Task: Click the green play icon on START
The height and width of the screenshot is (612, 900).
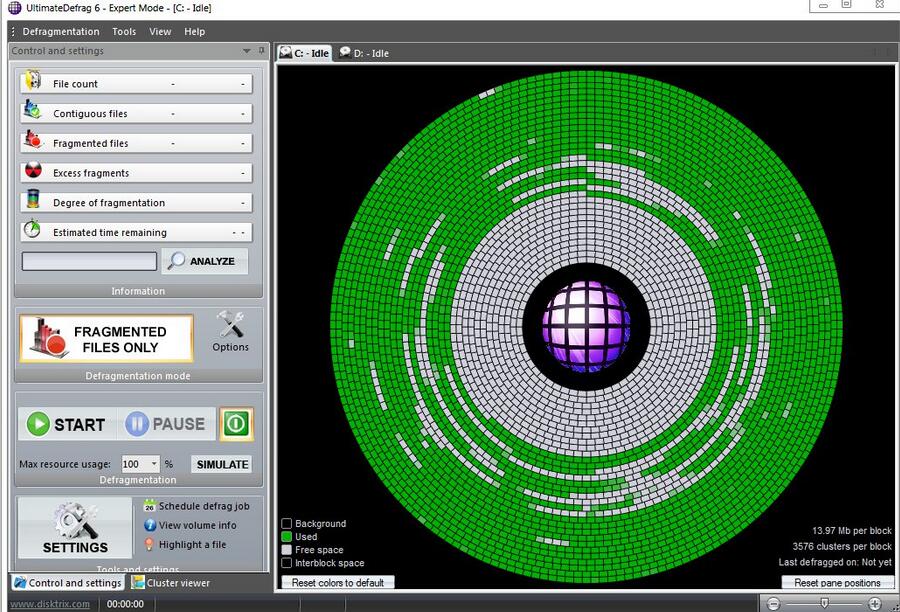Action: (x=38, y=424)
